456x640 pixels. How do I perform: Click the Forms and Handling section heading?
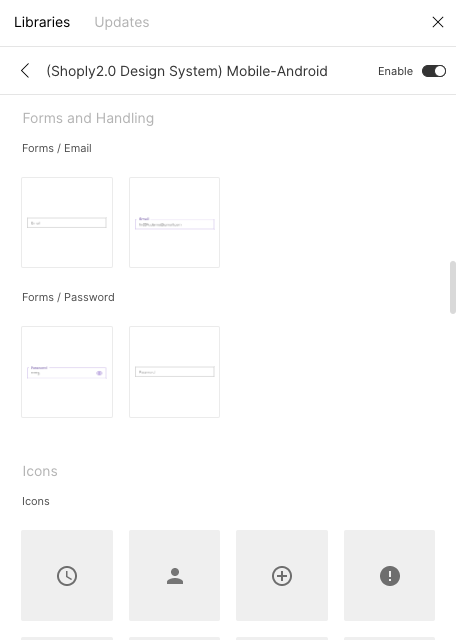click(x=88, y=118)
